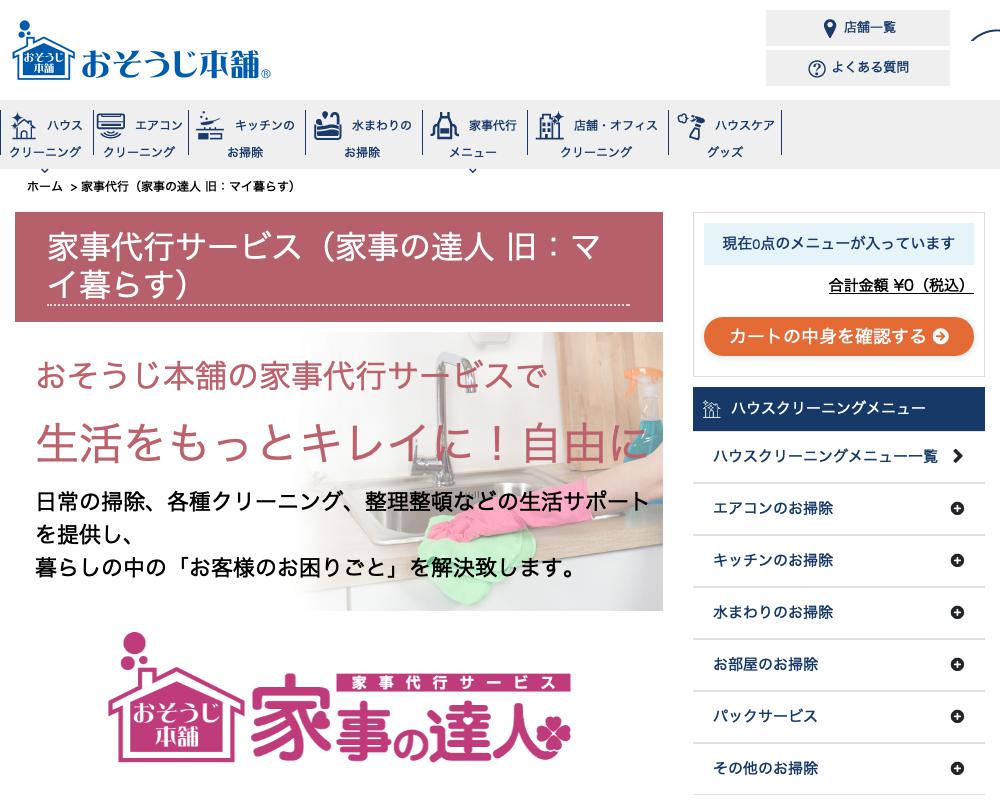
Task: Click the カートの中身を確認する button
Action: (x=838, y=336)
